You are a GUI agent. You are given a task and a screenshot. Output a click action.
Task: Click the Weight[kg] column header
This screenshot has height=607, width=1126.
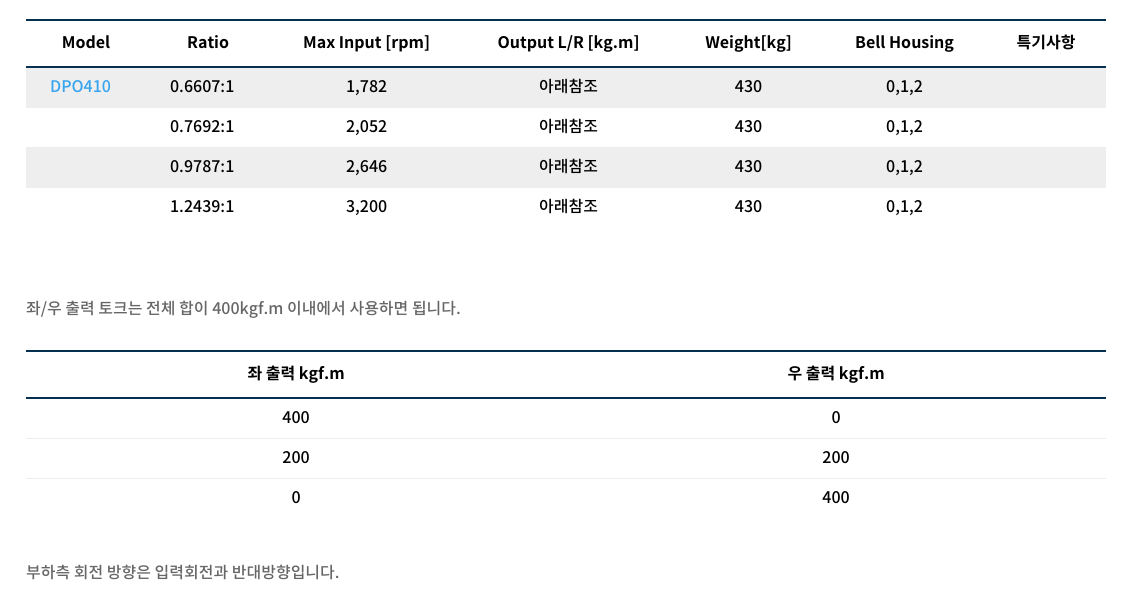(748, 42)
